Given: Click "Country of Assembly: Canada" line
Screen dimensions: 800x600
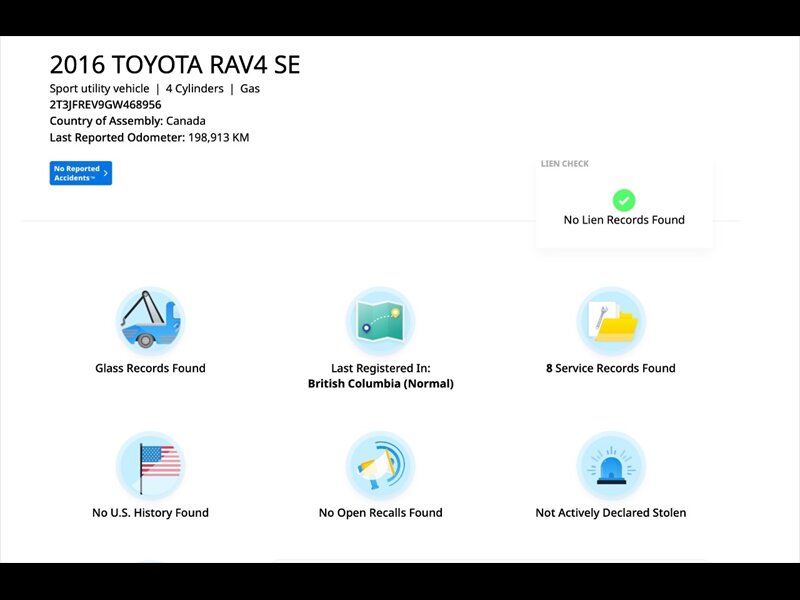Looking at the screenshot, I should (128, 121).
